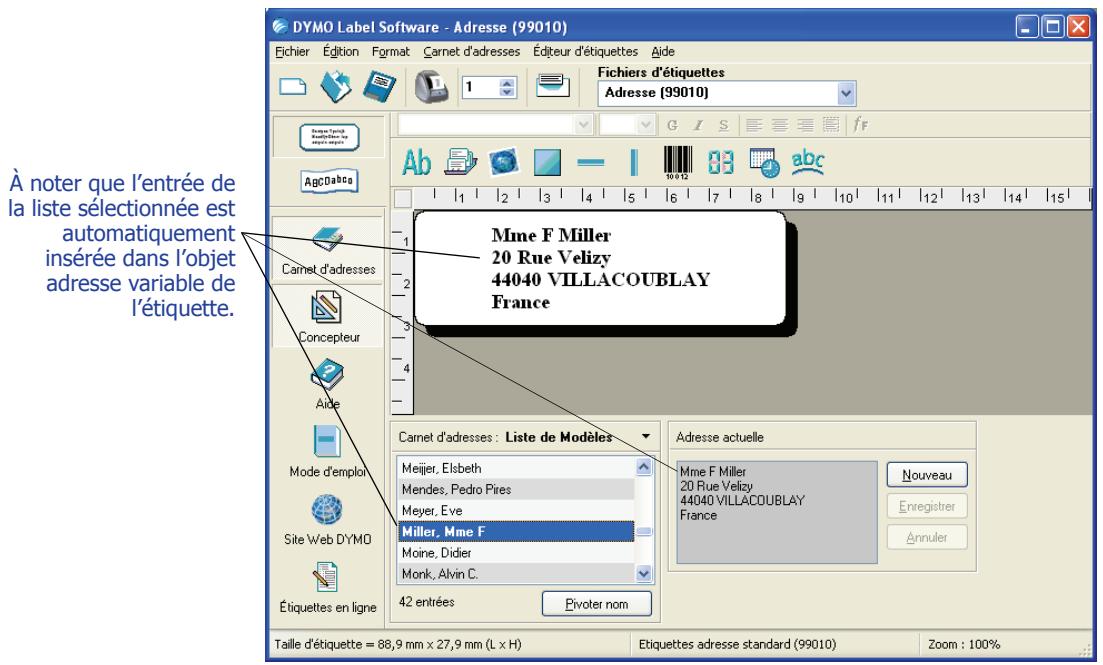This screenshot has width=1103, height=665.
Task: Click the justify text button
Action: click(831, 125)
